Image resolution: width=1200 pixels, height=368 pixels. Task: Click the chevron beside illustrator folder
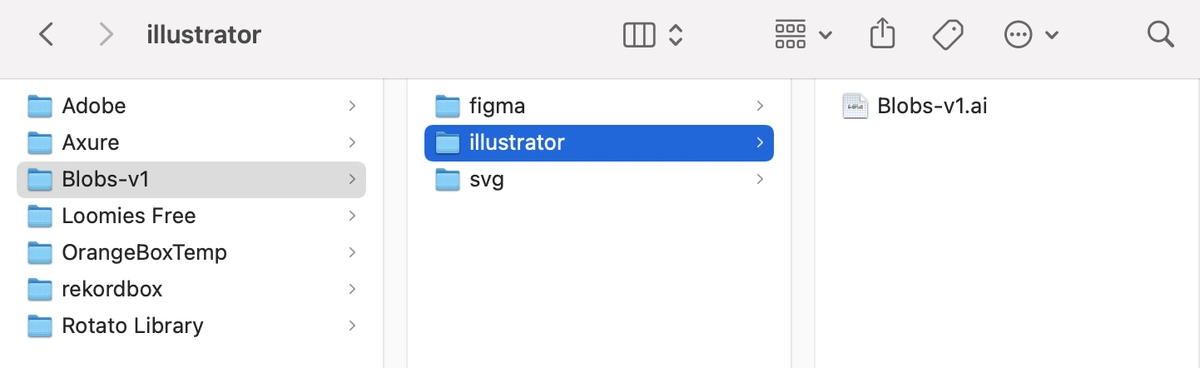click(760, 142)
